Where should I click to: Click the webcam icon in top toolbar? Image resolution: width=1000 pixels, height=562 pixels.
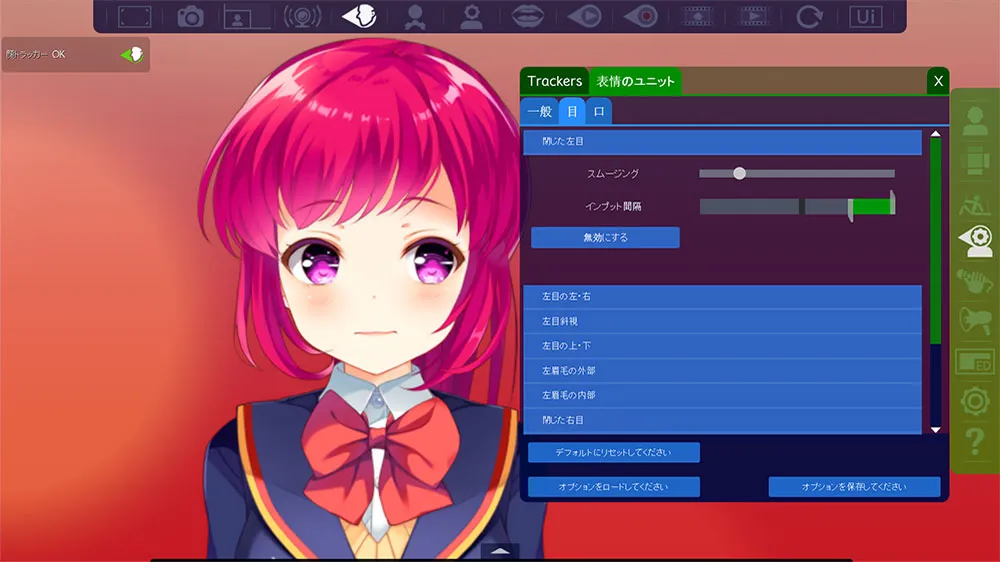[301, 16]
